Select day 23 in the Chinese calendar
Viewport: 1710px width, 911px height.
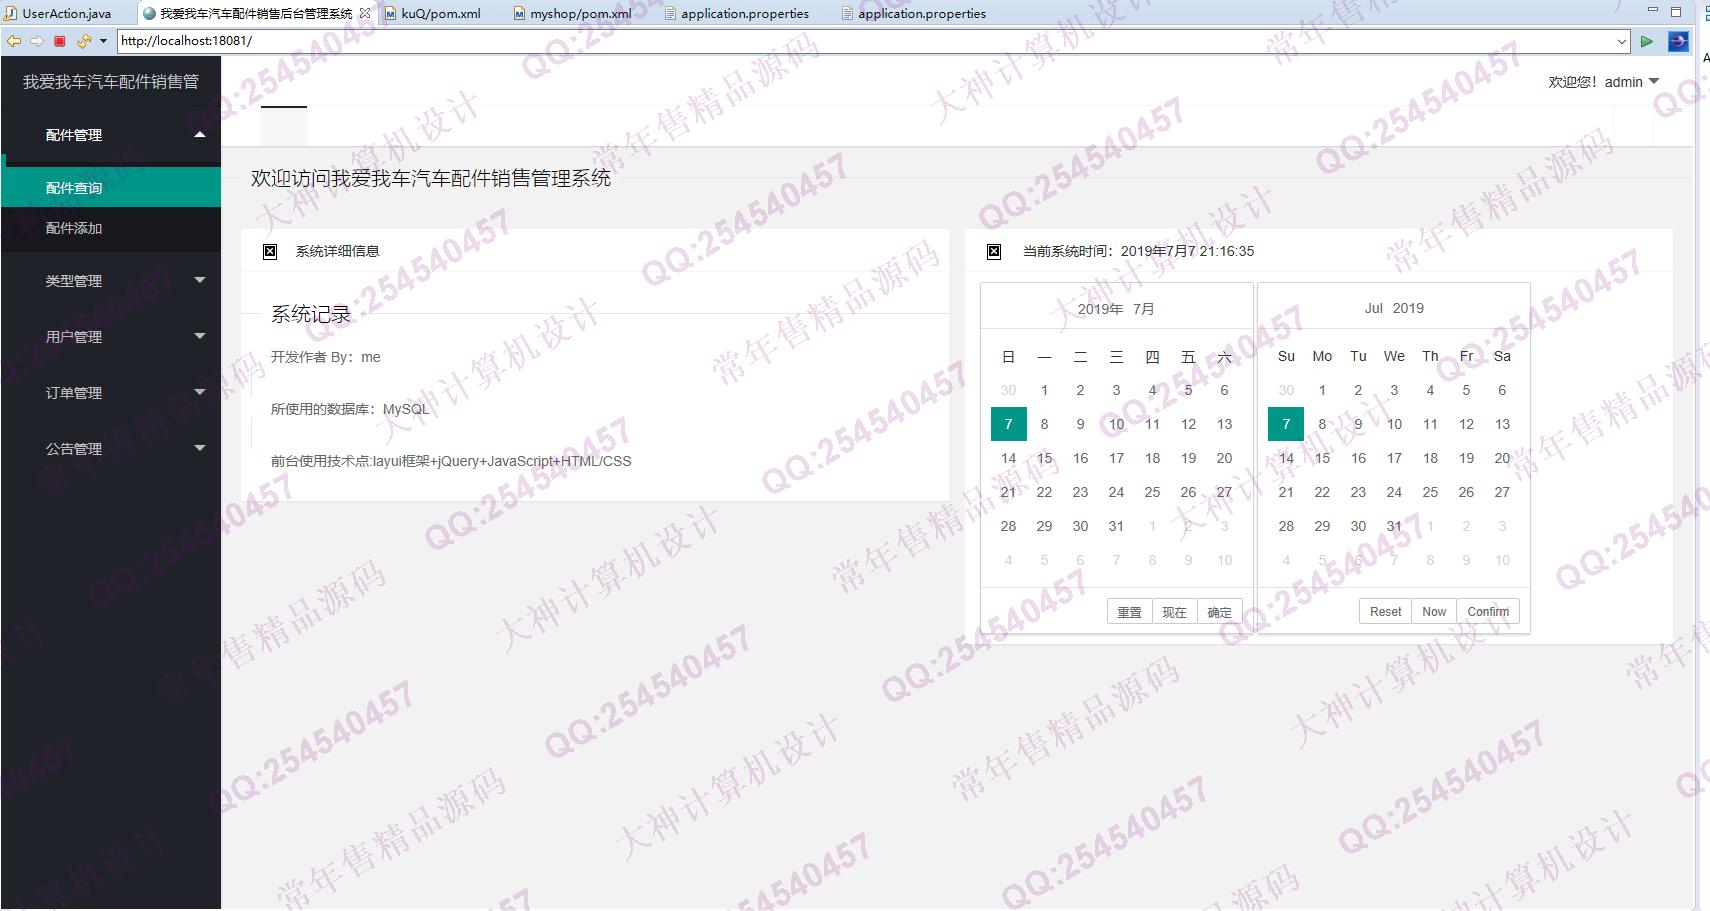(1080, 492)
